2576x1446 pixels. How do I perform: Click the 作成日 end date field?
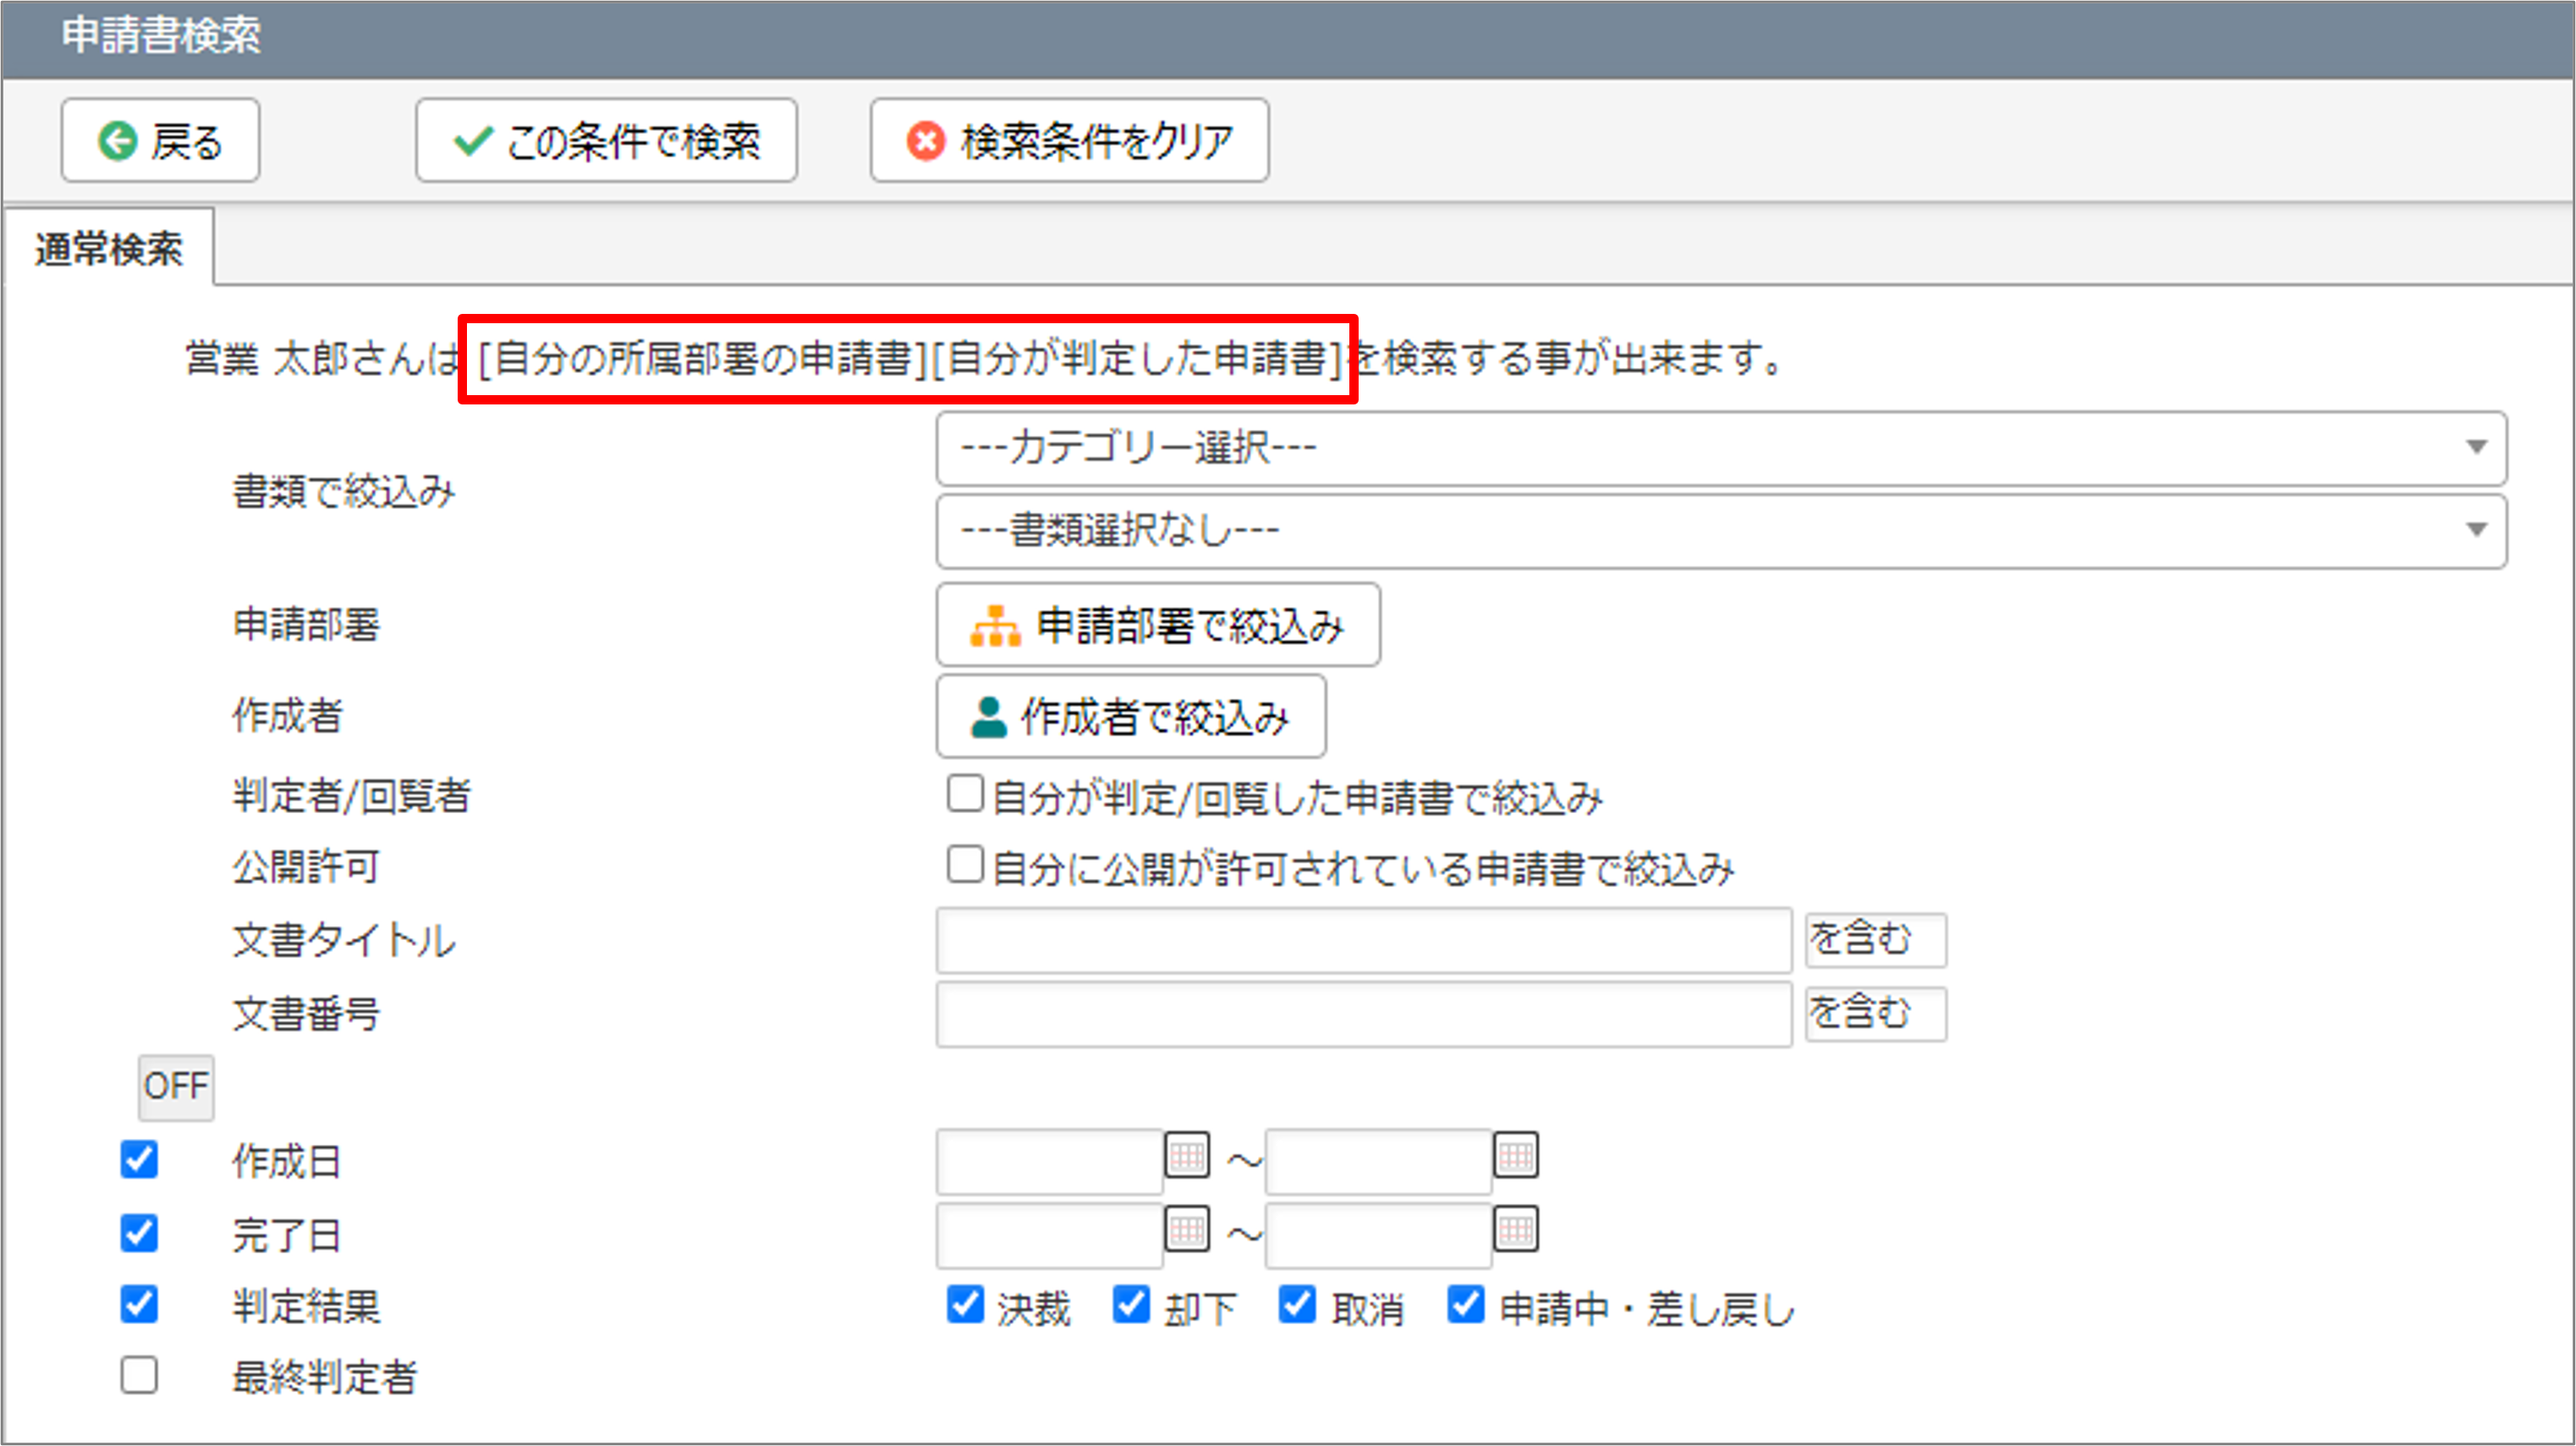(1379, 1161)
